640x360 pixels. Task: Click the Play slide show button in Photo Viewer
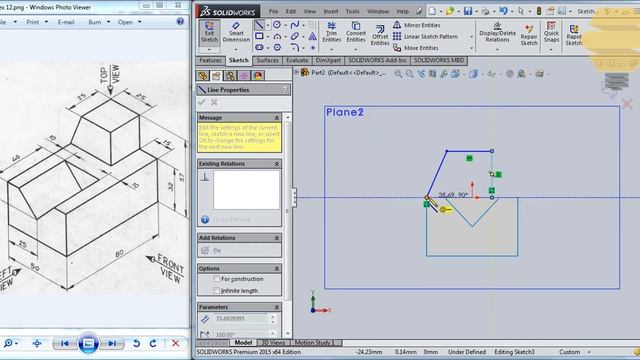pyautogui.click(x=88, y=343)
